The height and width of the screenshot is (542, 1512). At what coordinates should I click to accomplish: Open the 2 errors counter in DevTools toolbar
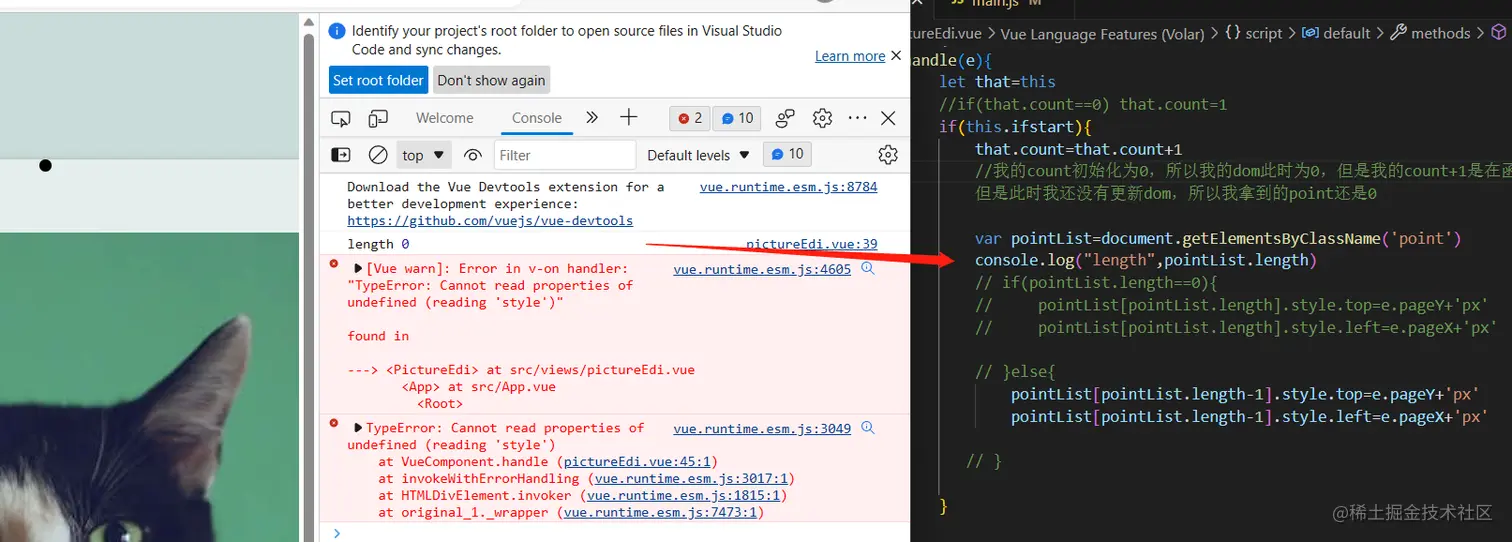click(690, 118)
